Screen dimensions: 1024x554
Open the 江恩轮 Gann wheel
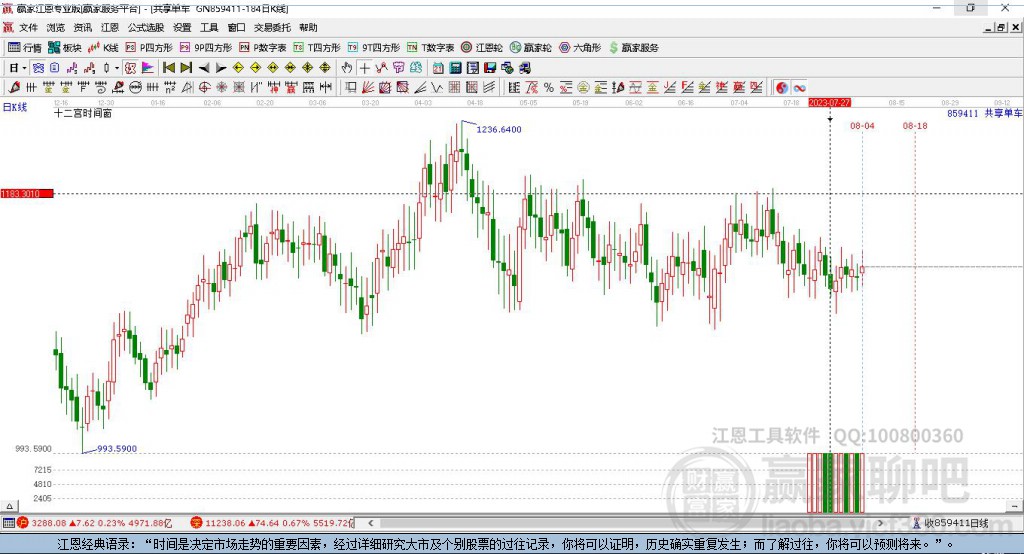[482, 48]
